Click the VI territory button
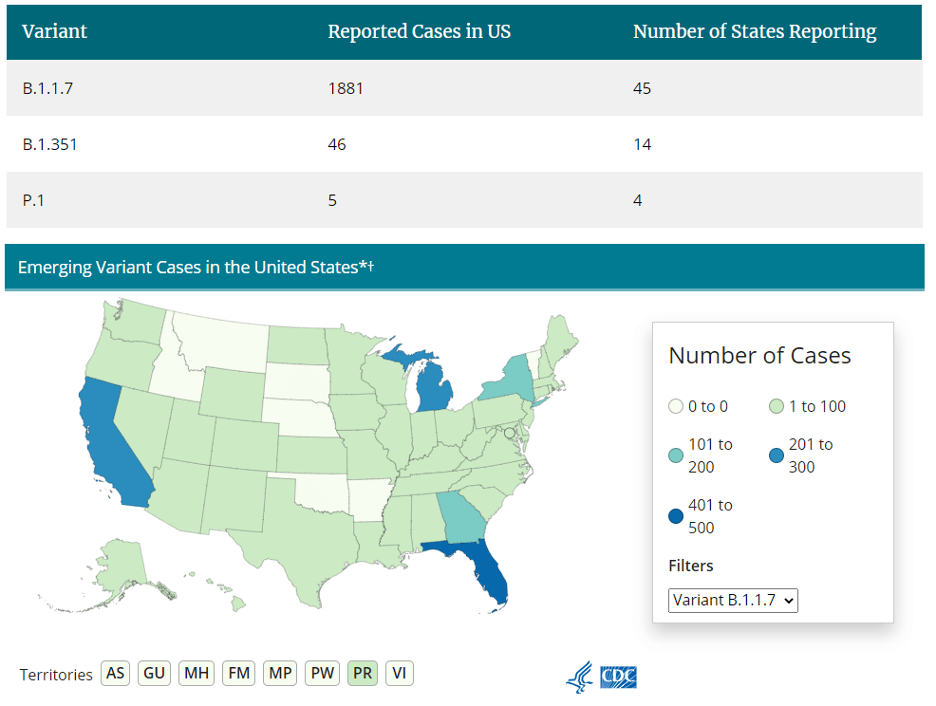The height and width of the screenshot is (706, 936). tap(399, 673)
